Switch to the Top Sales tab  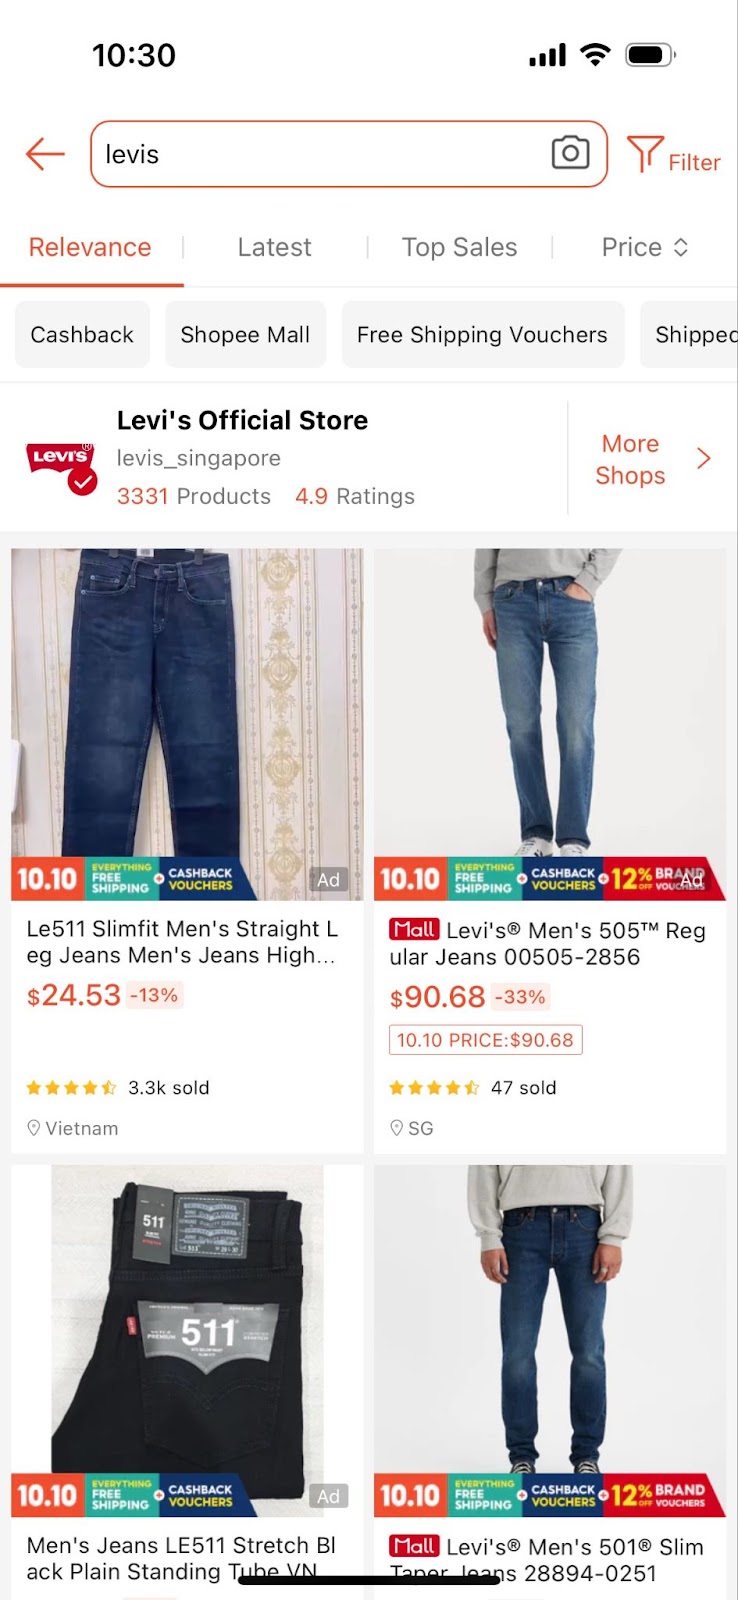[459, 247]
